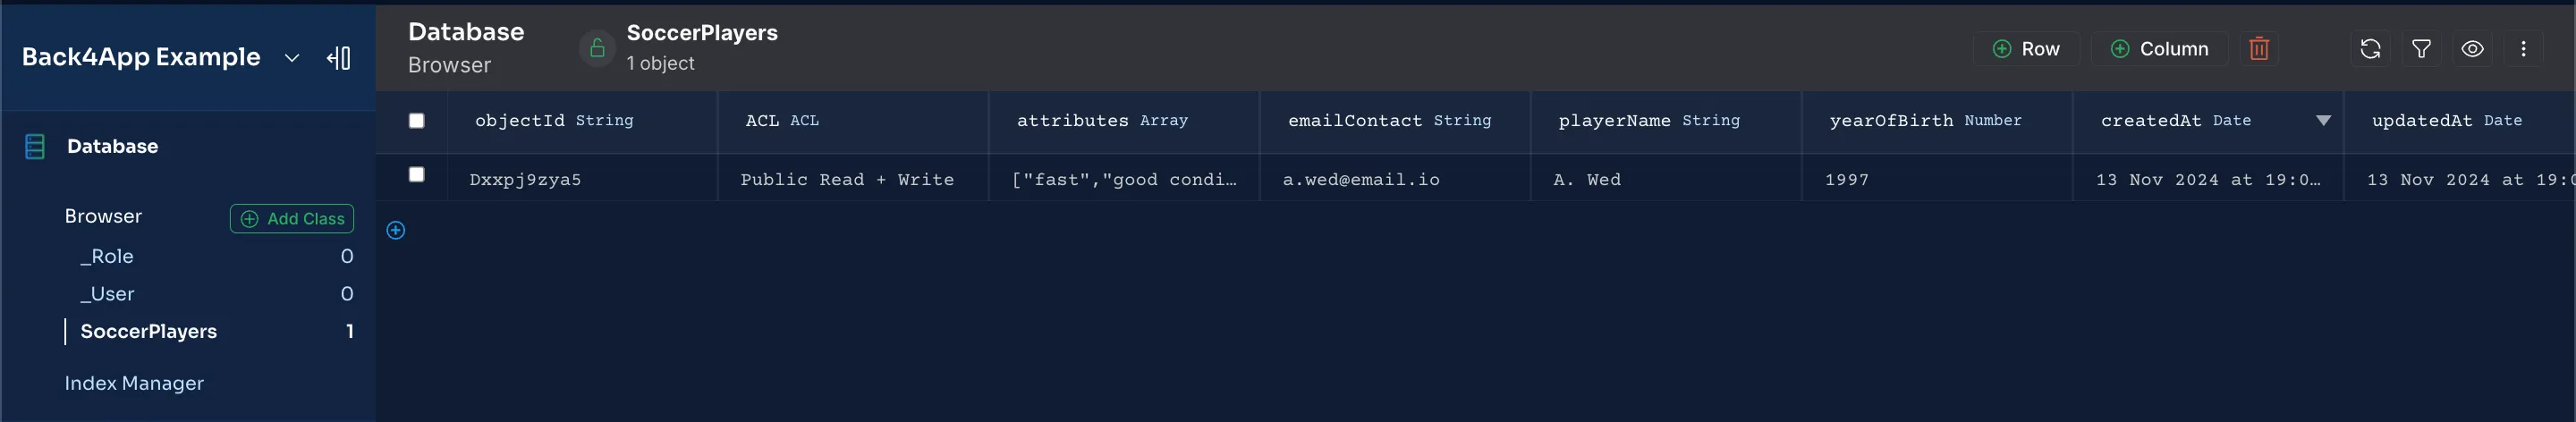Select the row checkbox for Dxxpj9zya5

point(416,175)
